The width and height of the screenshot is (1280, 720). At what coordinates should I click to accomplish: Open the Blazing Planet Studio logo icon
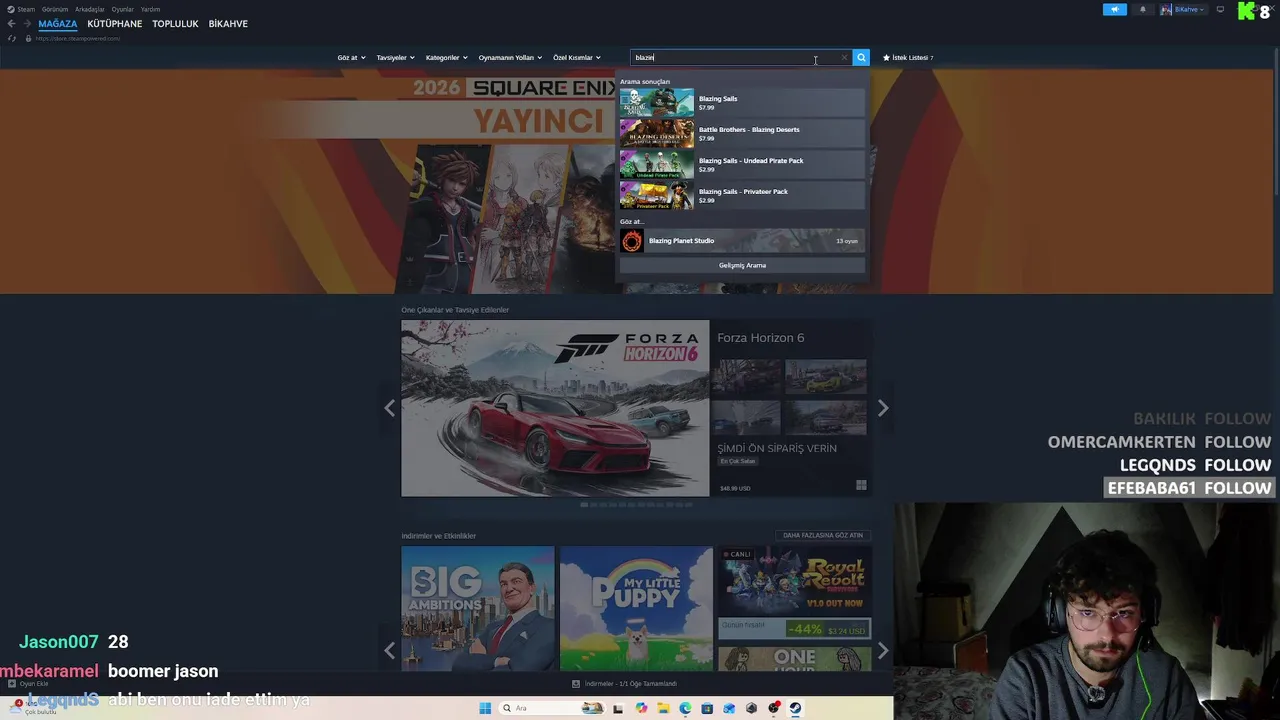tap(632, 241)
